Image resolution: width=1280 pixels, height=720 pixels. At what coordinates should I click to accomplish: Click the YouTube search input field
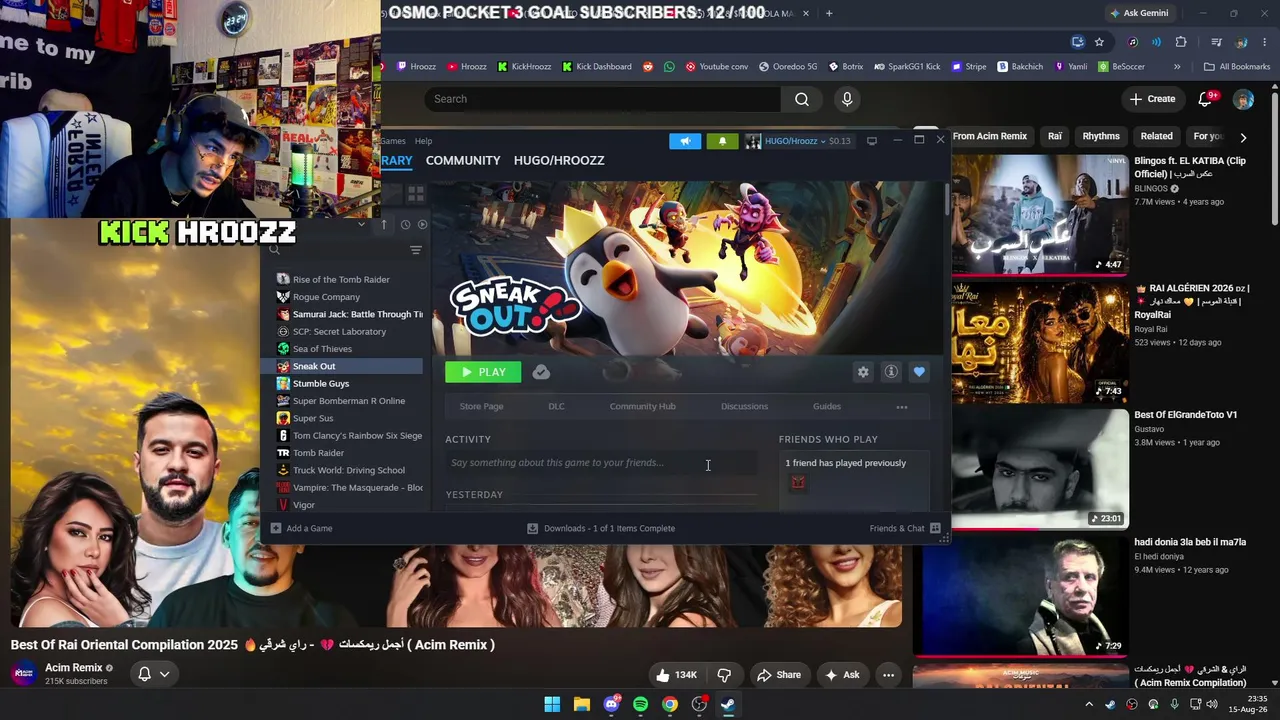coord(603,99)
